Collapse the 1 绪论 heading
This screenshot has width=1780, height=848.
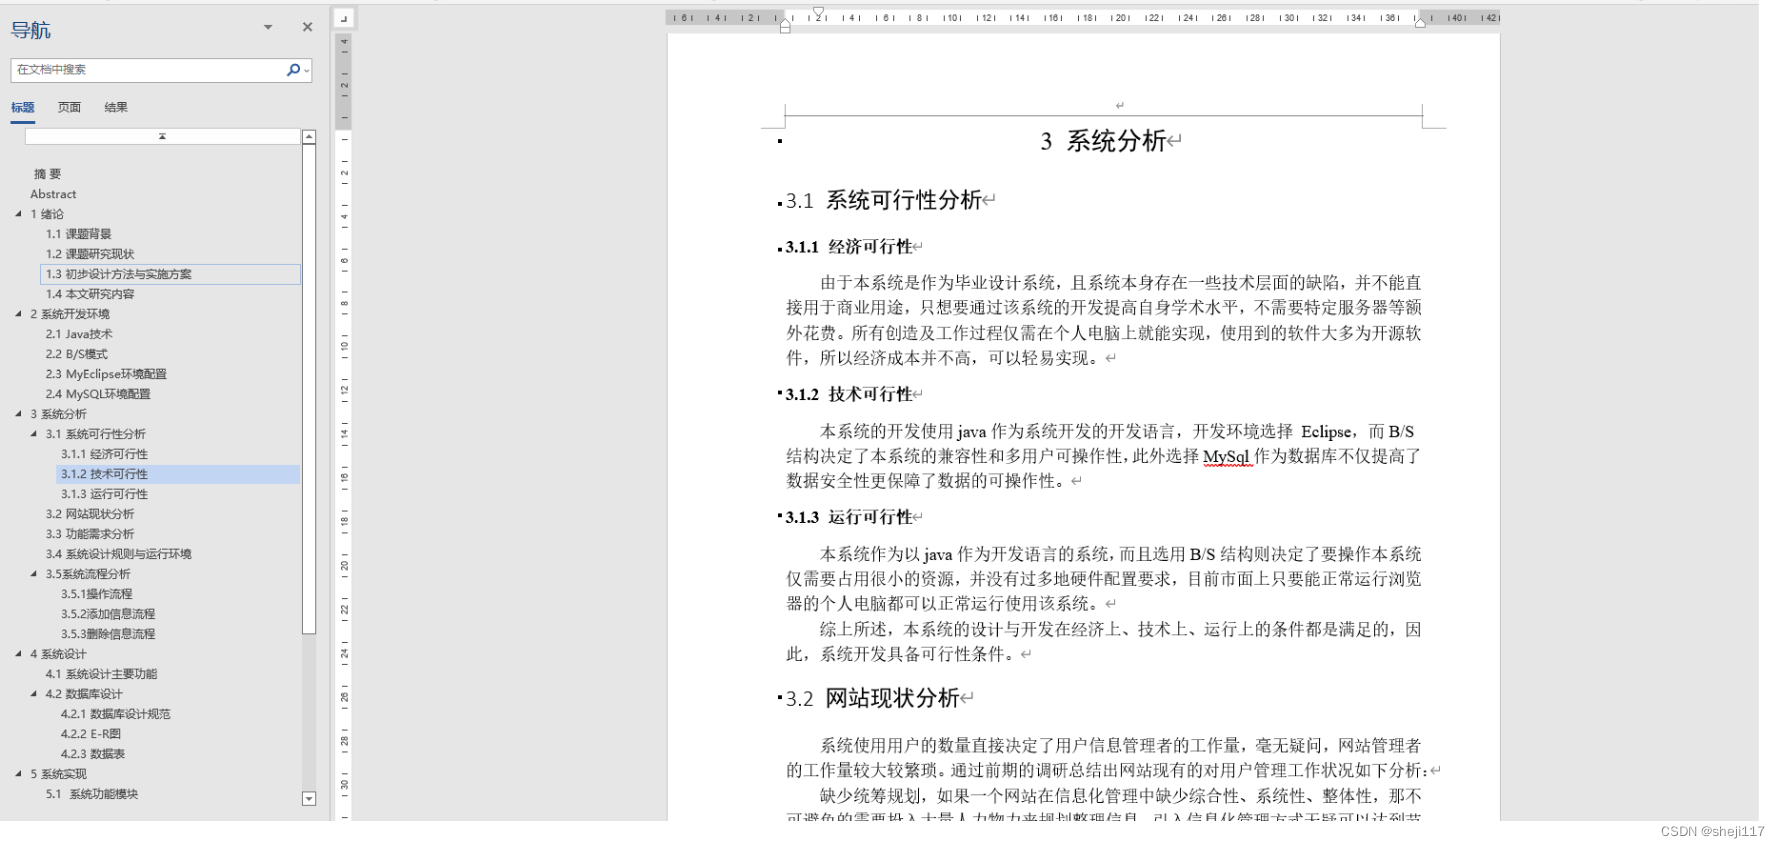point(18,214)
